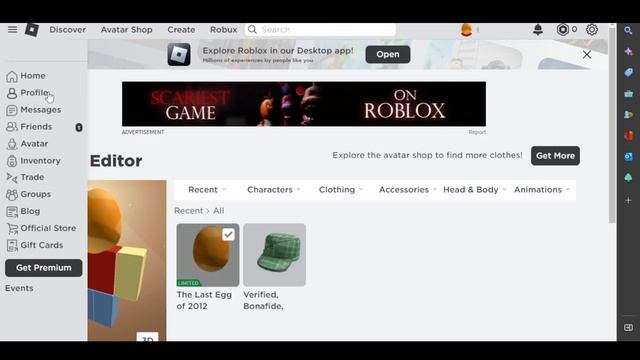This screenshot has height=360, width=640.
Task: Click the Groups icon in sidebar
Action: [12, 194]
